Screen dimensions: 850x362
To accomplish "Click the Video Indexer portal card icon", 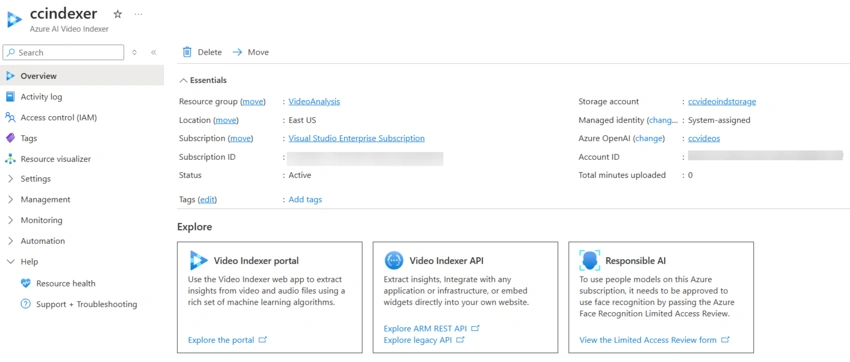I will (x=198, y=261).
